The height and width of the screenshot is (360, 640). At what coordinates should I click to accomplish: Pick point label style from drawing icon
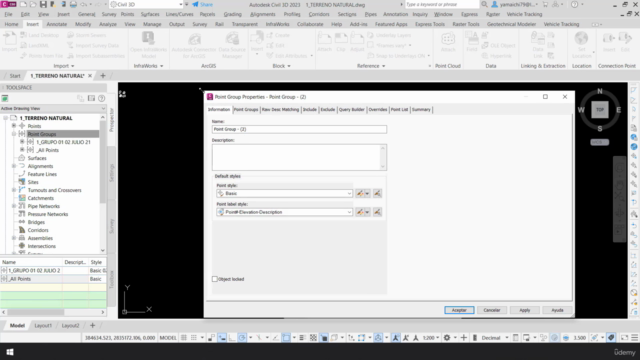pyautogui.click(x=377, y=212)
